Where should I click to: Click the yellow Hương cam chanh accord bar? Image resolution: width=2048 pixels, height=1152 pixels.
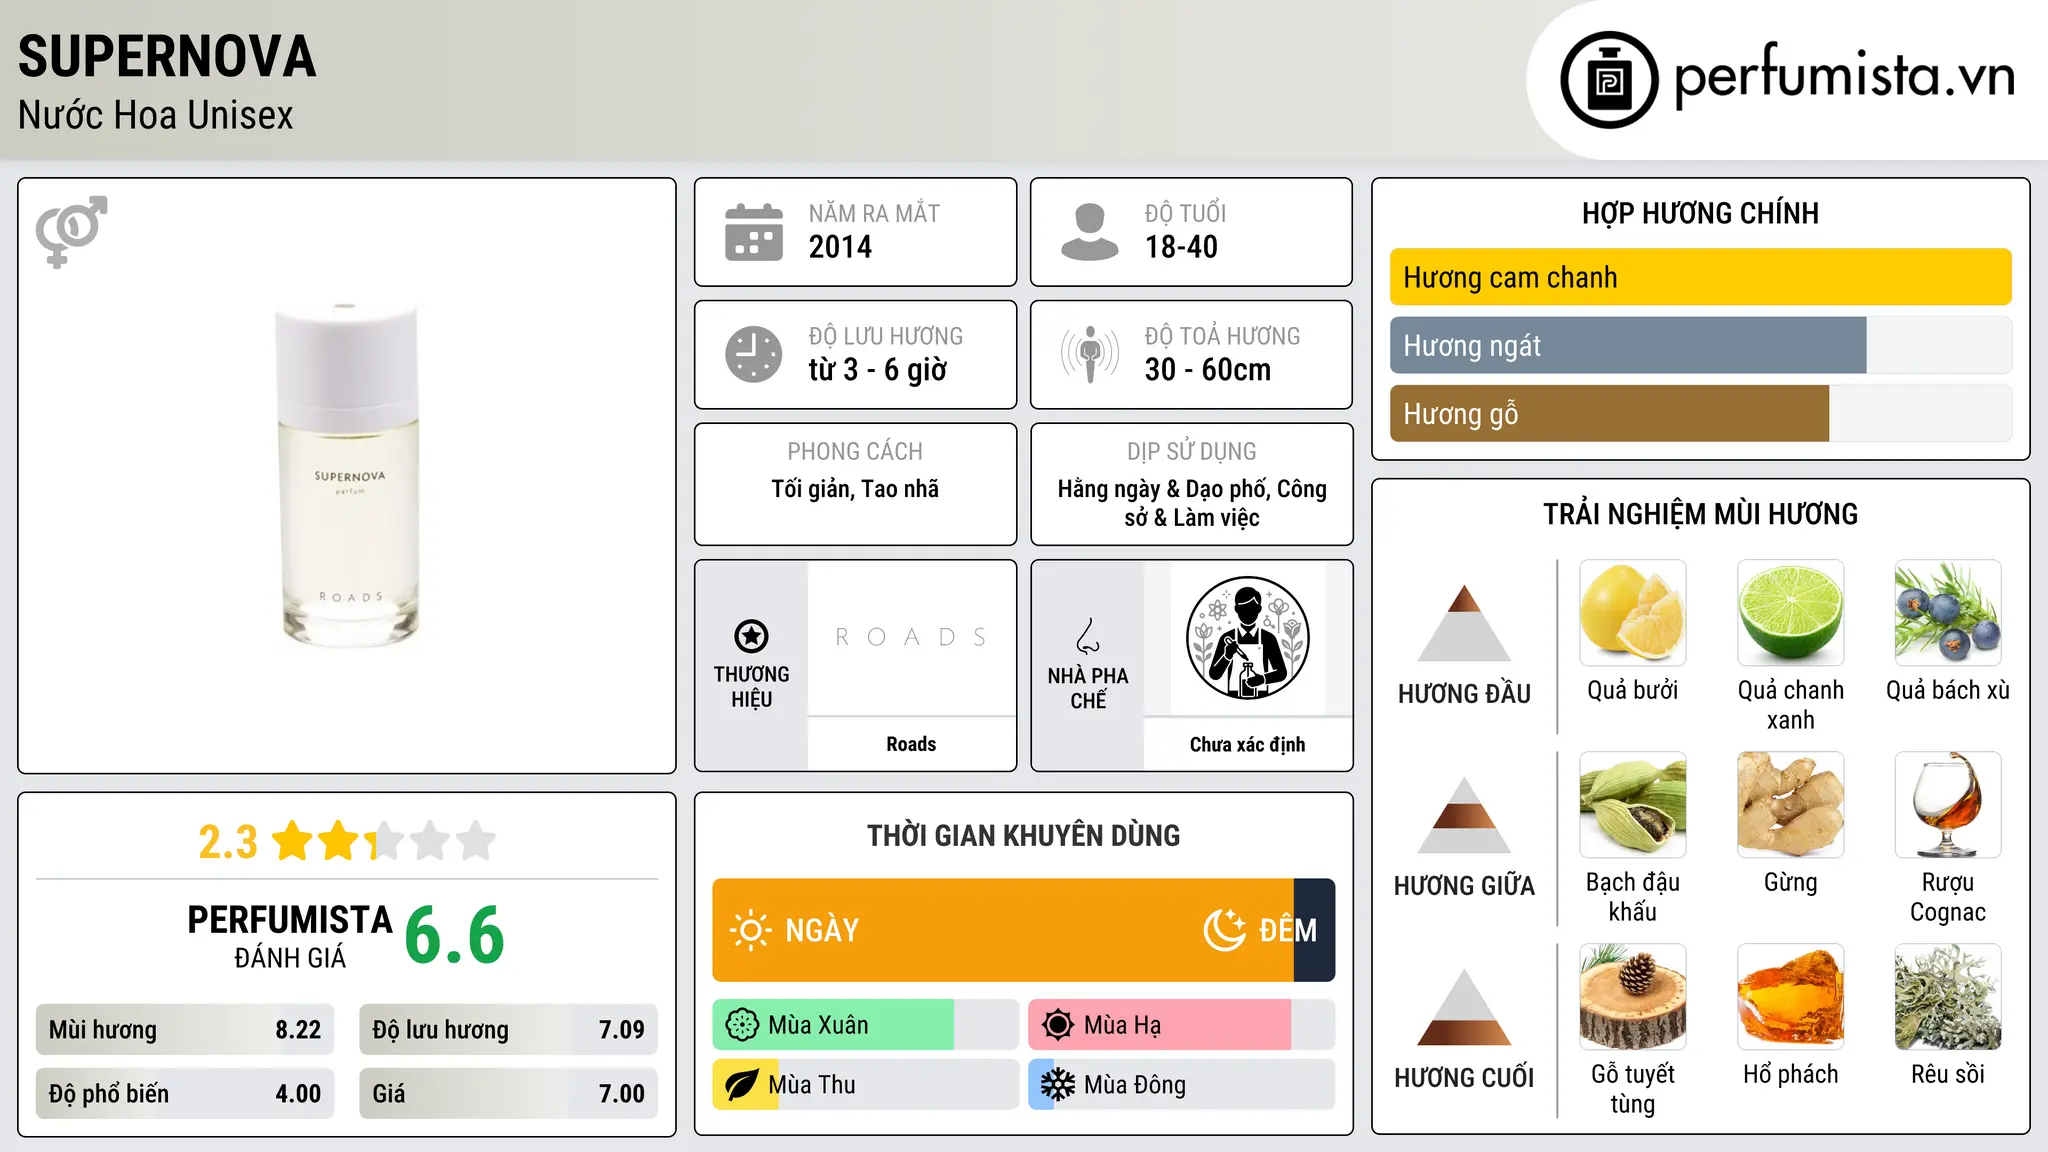[x=1700, y=277]
